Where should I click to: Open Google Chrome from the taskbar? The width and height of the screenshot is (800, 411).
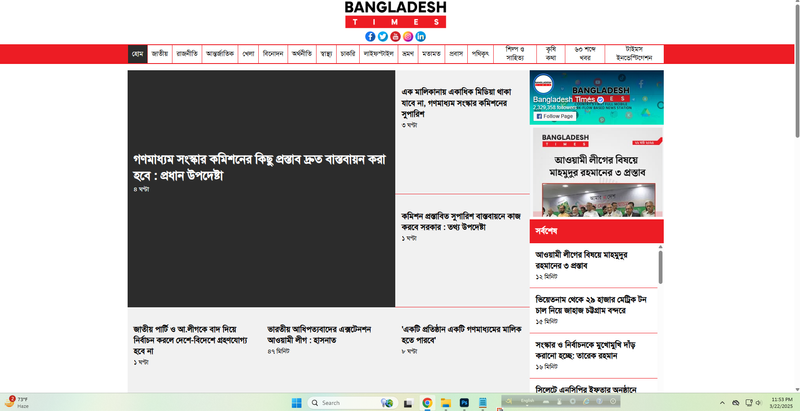click(427, 403)
